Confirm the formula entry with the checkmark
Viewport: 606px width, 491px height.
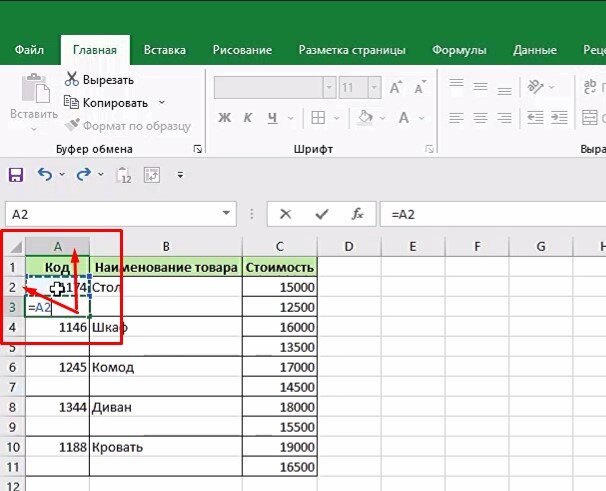point(322,214)
